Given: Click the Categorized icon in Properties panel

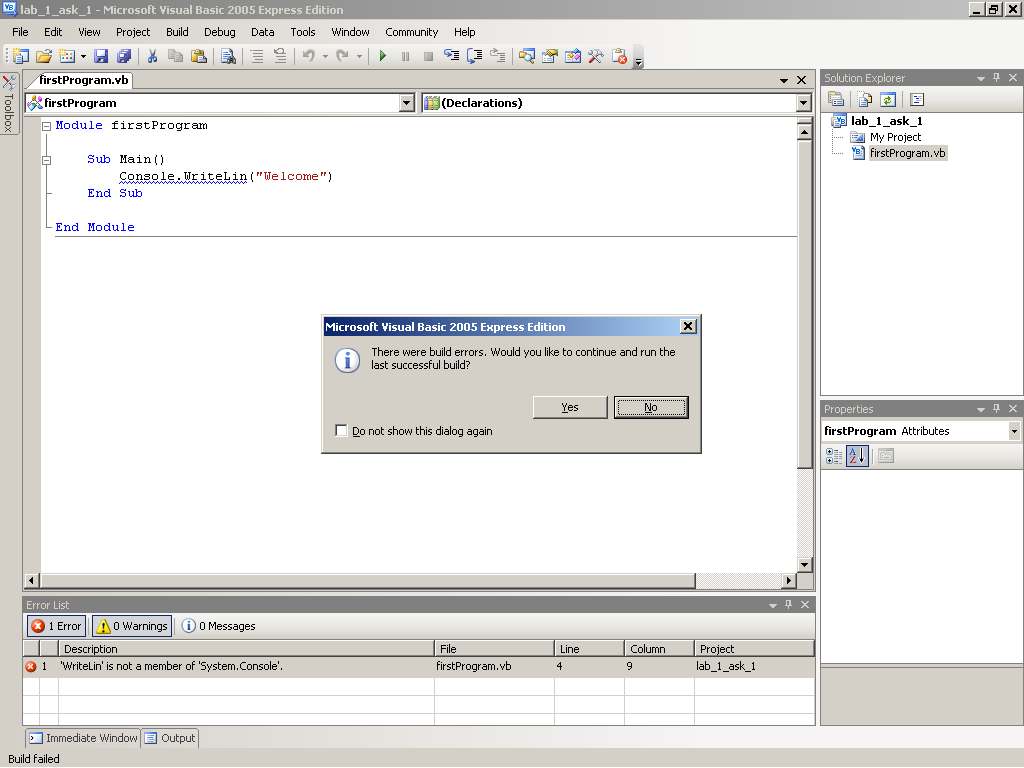Looking at the screenshot, I should click(x=834, y=456).
